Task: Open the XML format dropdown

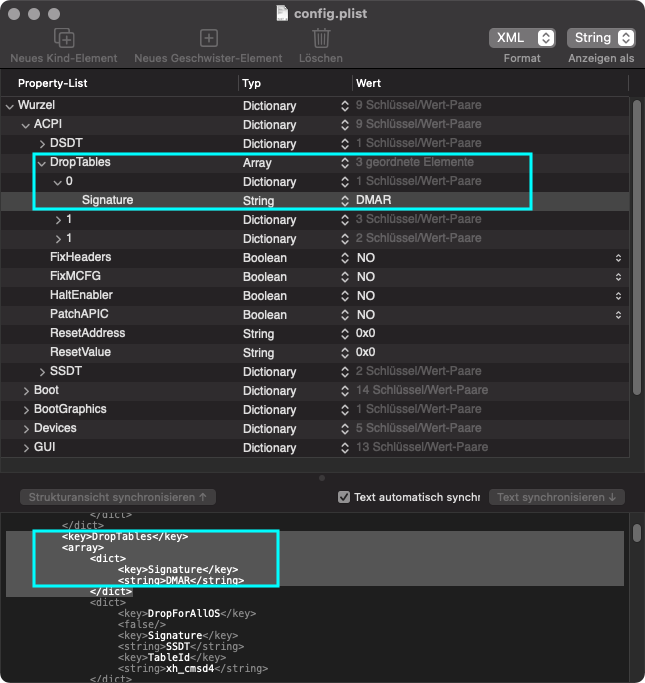Action: [522, 38]
